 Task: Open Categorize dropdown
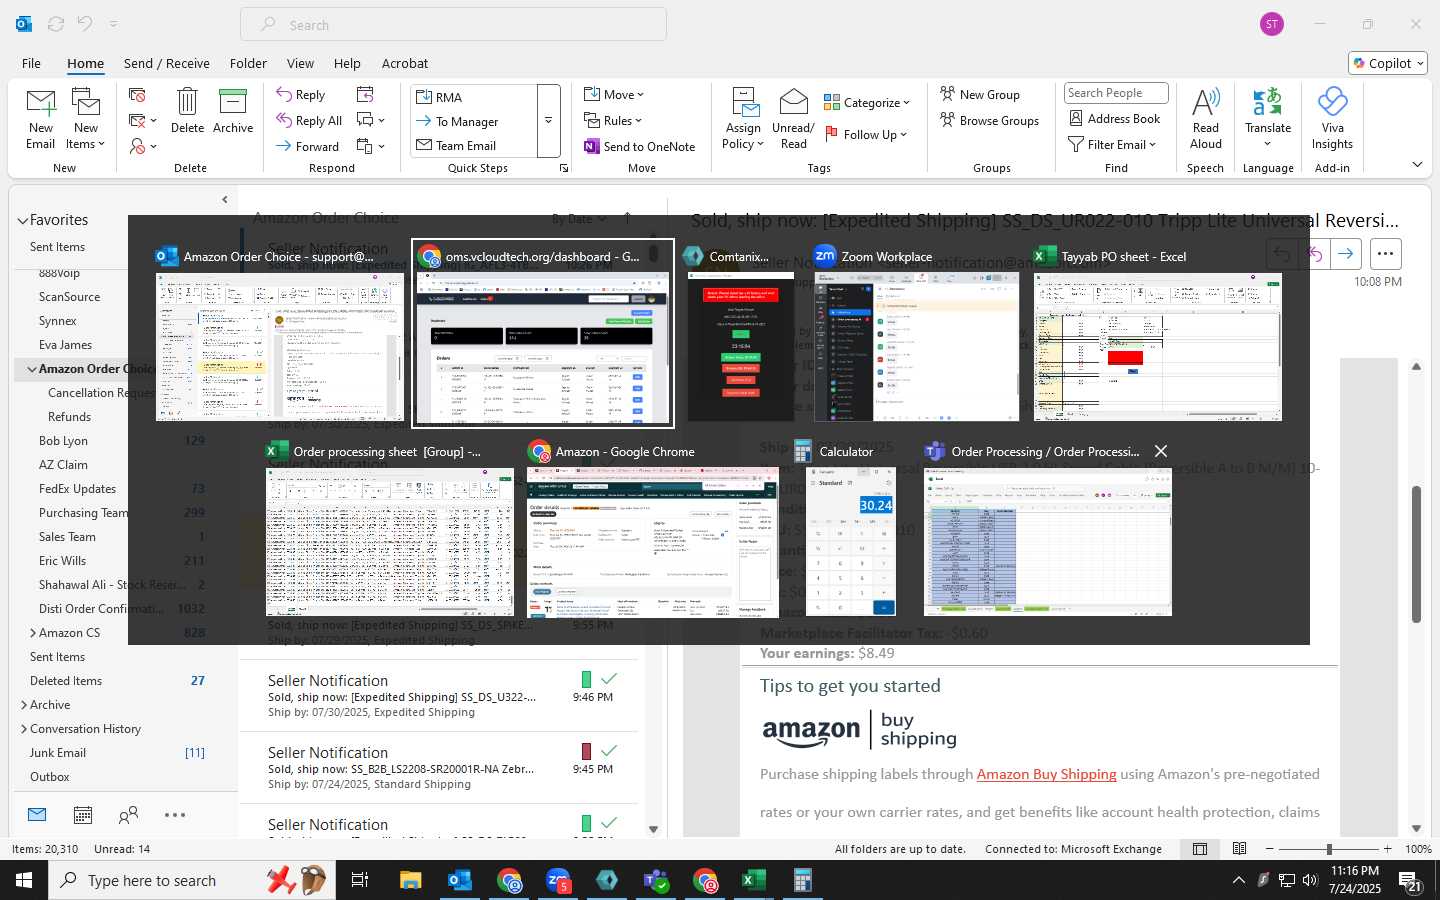click(x=867, y=102)
